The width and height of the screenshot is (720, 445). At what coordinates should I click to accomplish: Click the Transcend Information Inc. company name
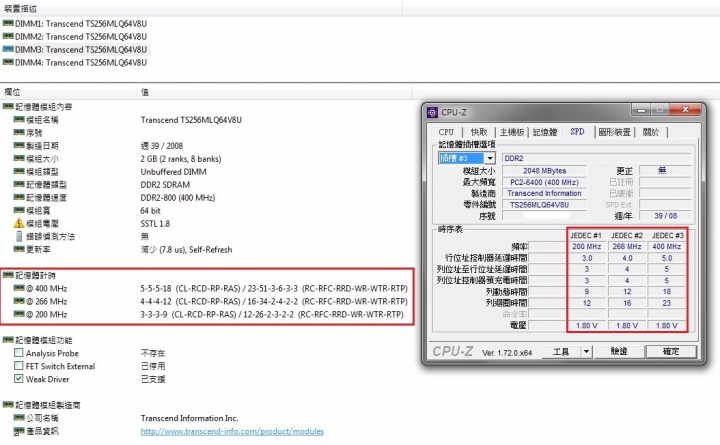(190, 418)
